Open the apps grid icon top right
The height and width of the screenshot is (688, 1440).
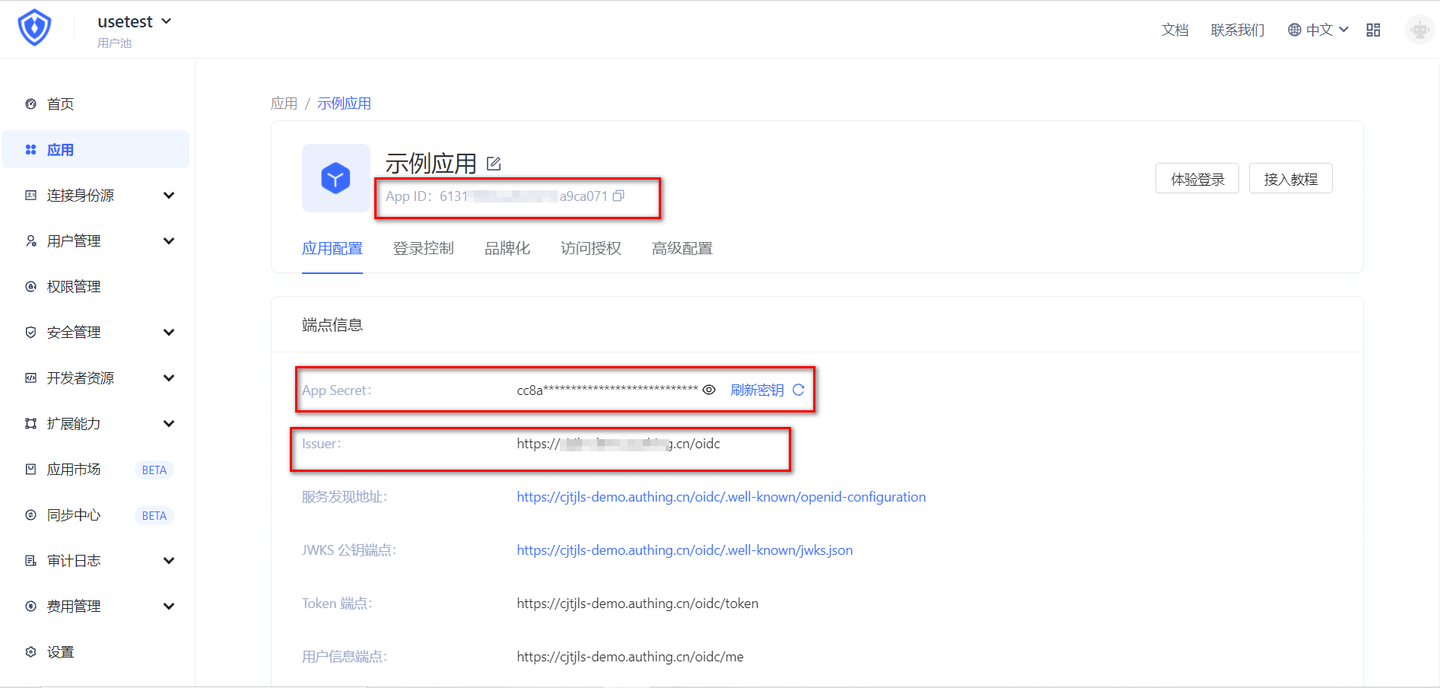[x=1373, y=29]
